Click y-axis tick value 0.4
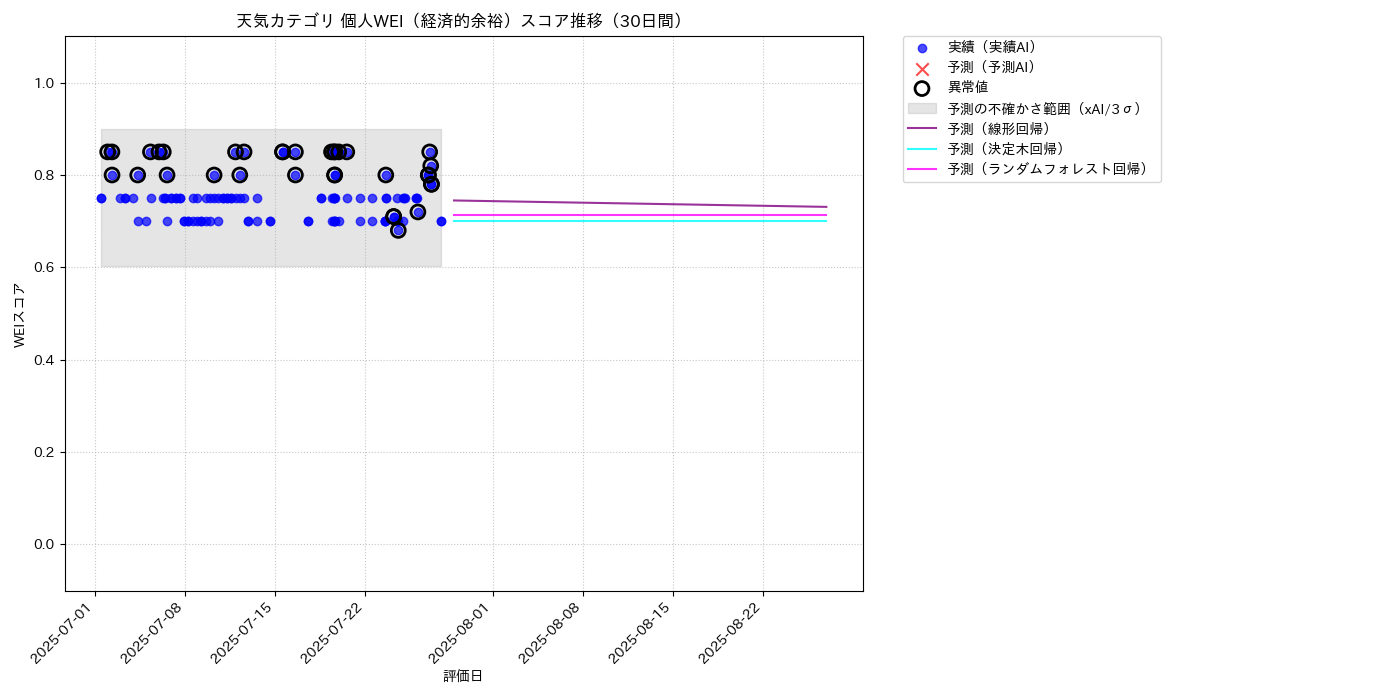1400x700 pixels. tap(43, 360)
